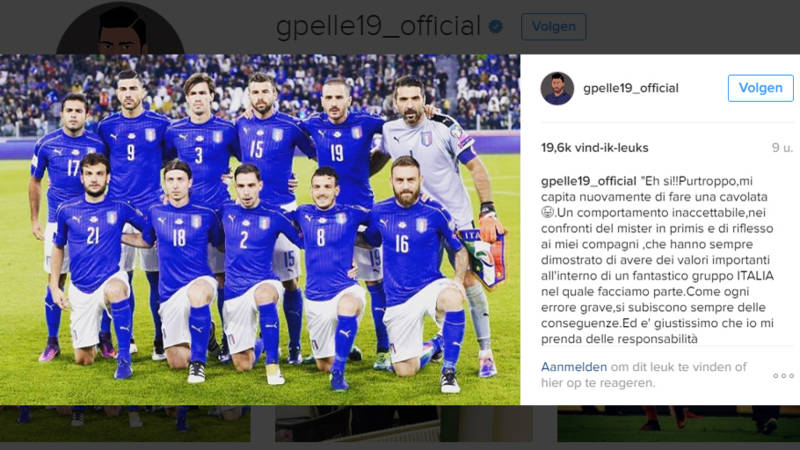The image size is (800, 450).
Task: Click the blue verified badge beside the header username
Action: point(495,27)
